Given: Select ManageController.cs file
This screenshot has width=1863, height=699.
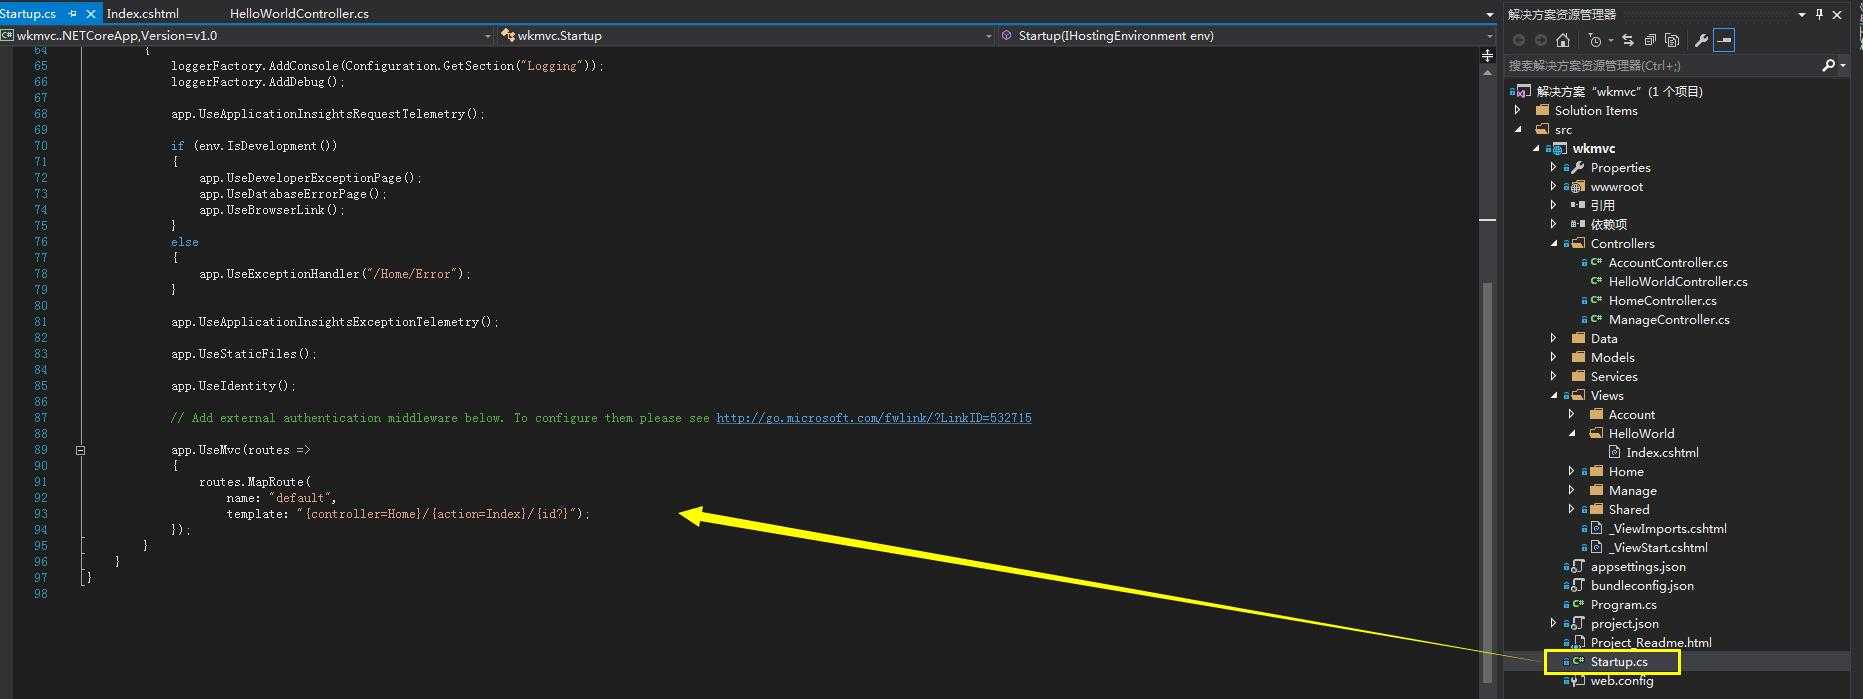Looking at the screenshot, I should 1668,319.
